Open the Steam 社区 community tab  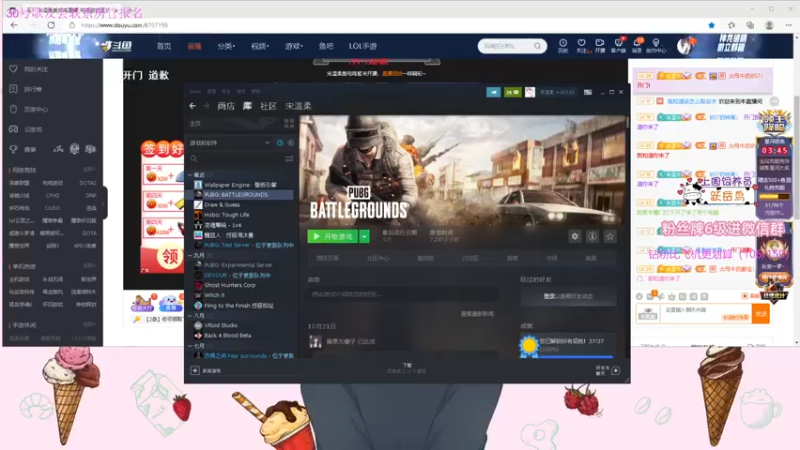pos(268,106)
